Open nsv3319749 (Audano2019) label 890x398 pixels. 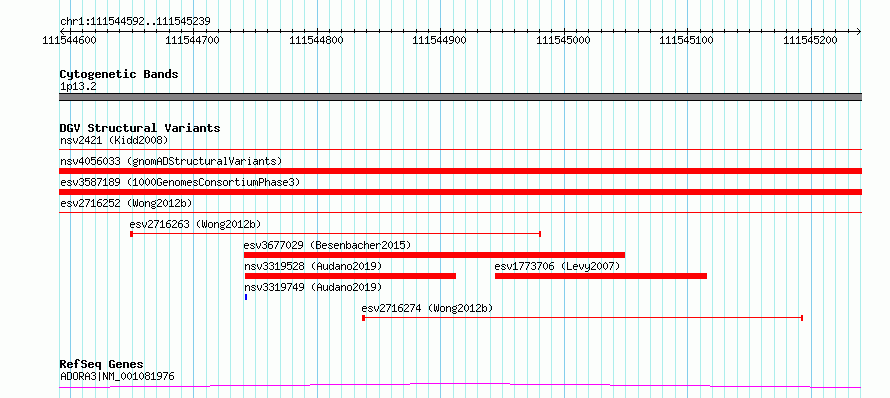(x=313, y=287)
